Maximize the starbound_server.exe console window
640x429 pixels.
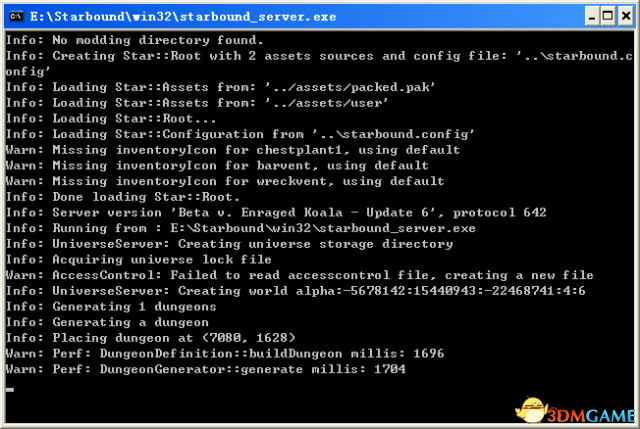coord(608,16)
